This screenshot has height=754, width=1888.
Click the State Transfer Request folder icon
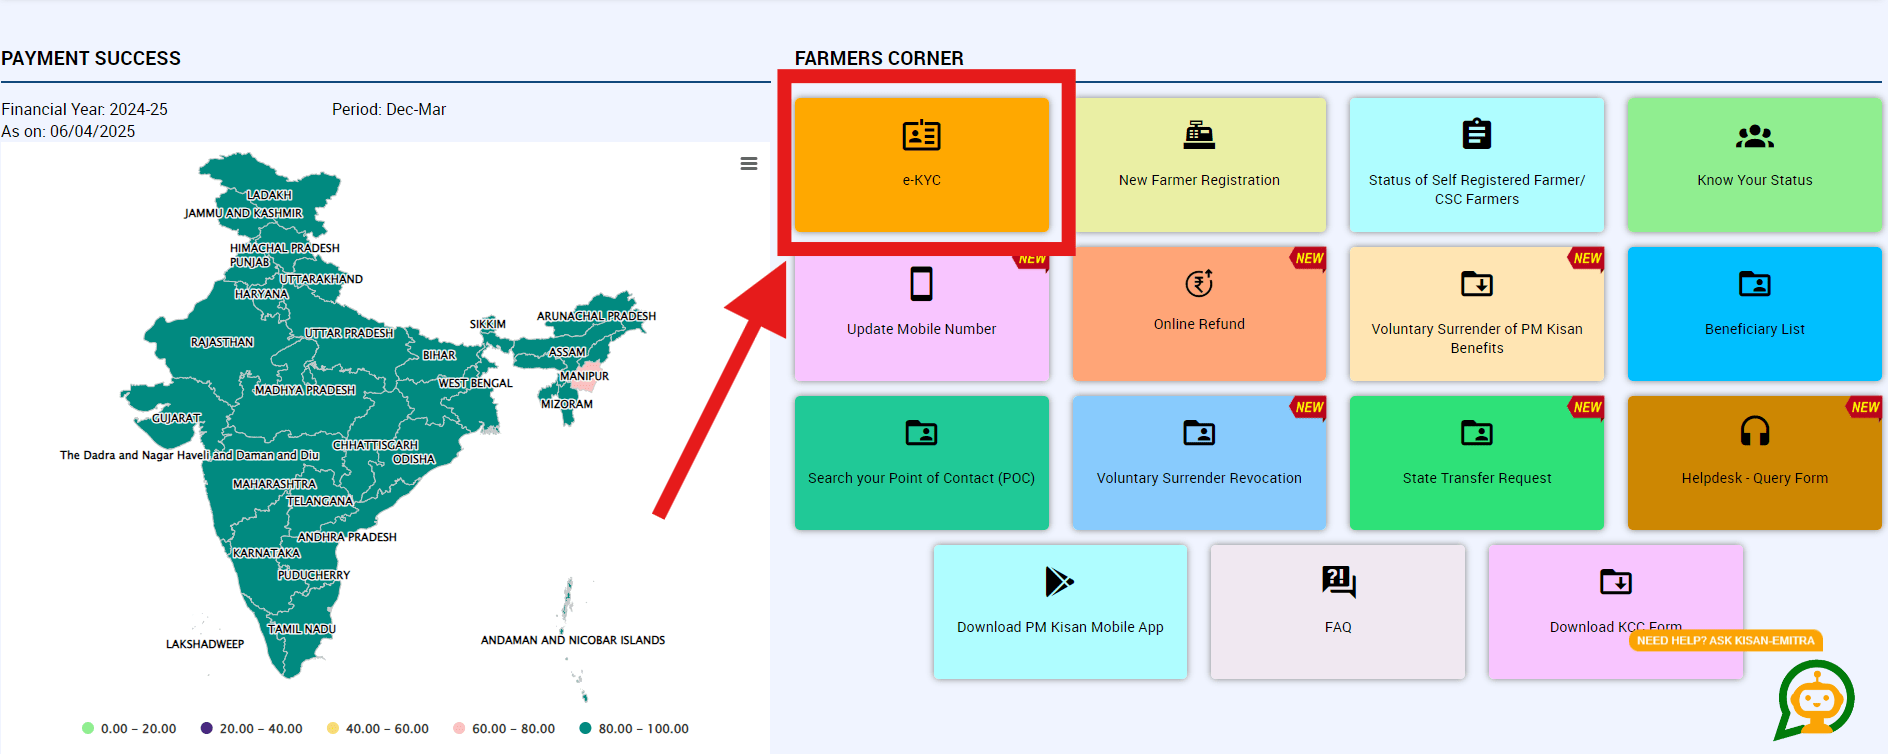tap(1477, 433)
